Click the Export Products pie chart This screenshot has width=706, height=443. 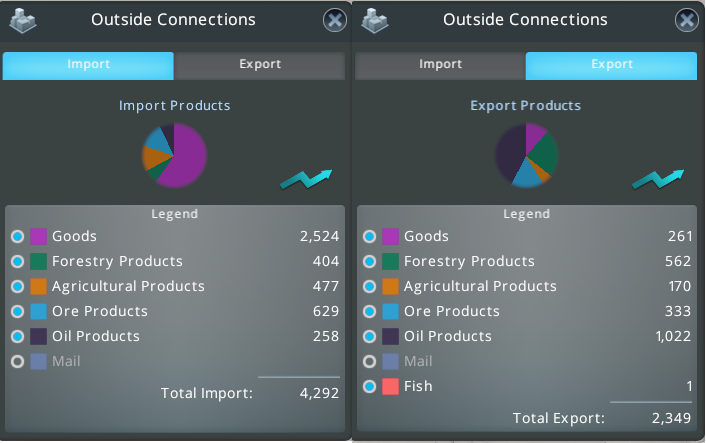click(527, 155)
